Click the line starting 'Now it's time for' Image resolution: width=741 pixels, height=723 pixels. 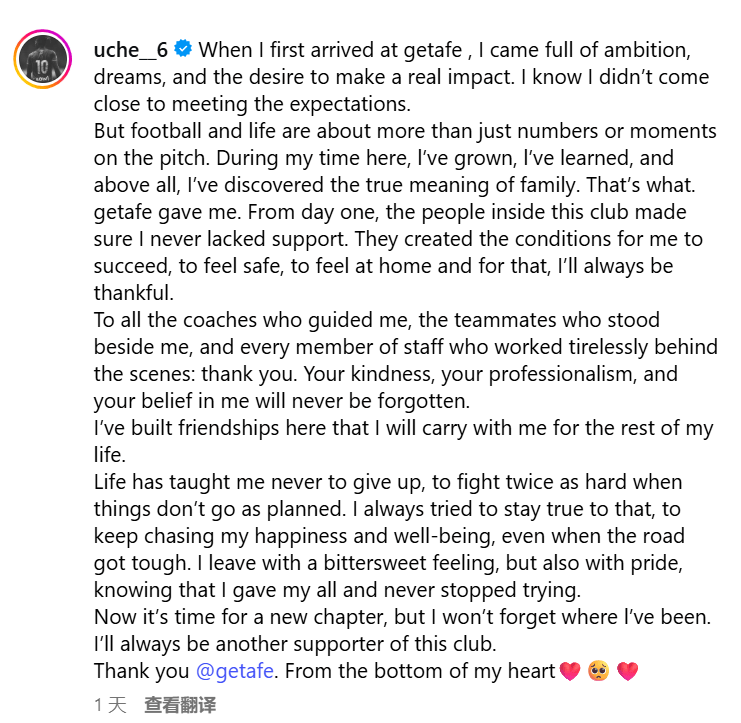pyautogui.click(x=403, y=617)
